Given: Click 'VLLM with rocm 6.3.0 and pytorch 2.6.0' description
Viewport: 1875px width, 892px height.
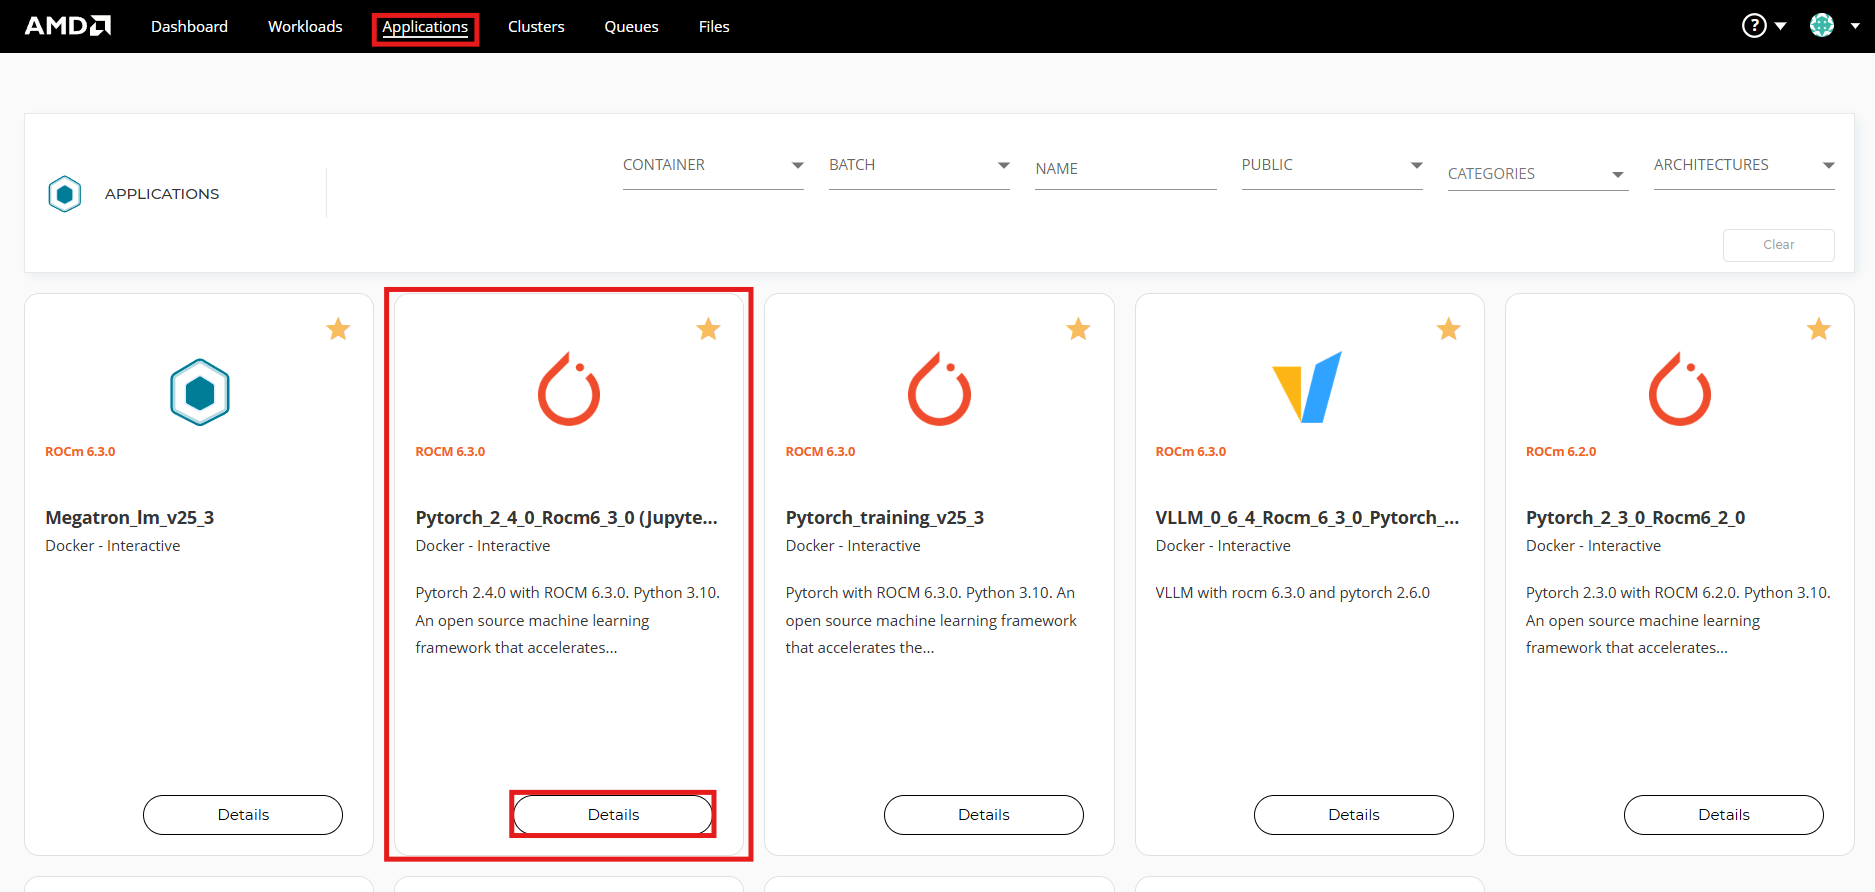Looking at the screenshot, I should [1293, 593].
